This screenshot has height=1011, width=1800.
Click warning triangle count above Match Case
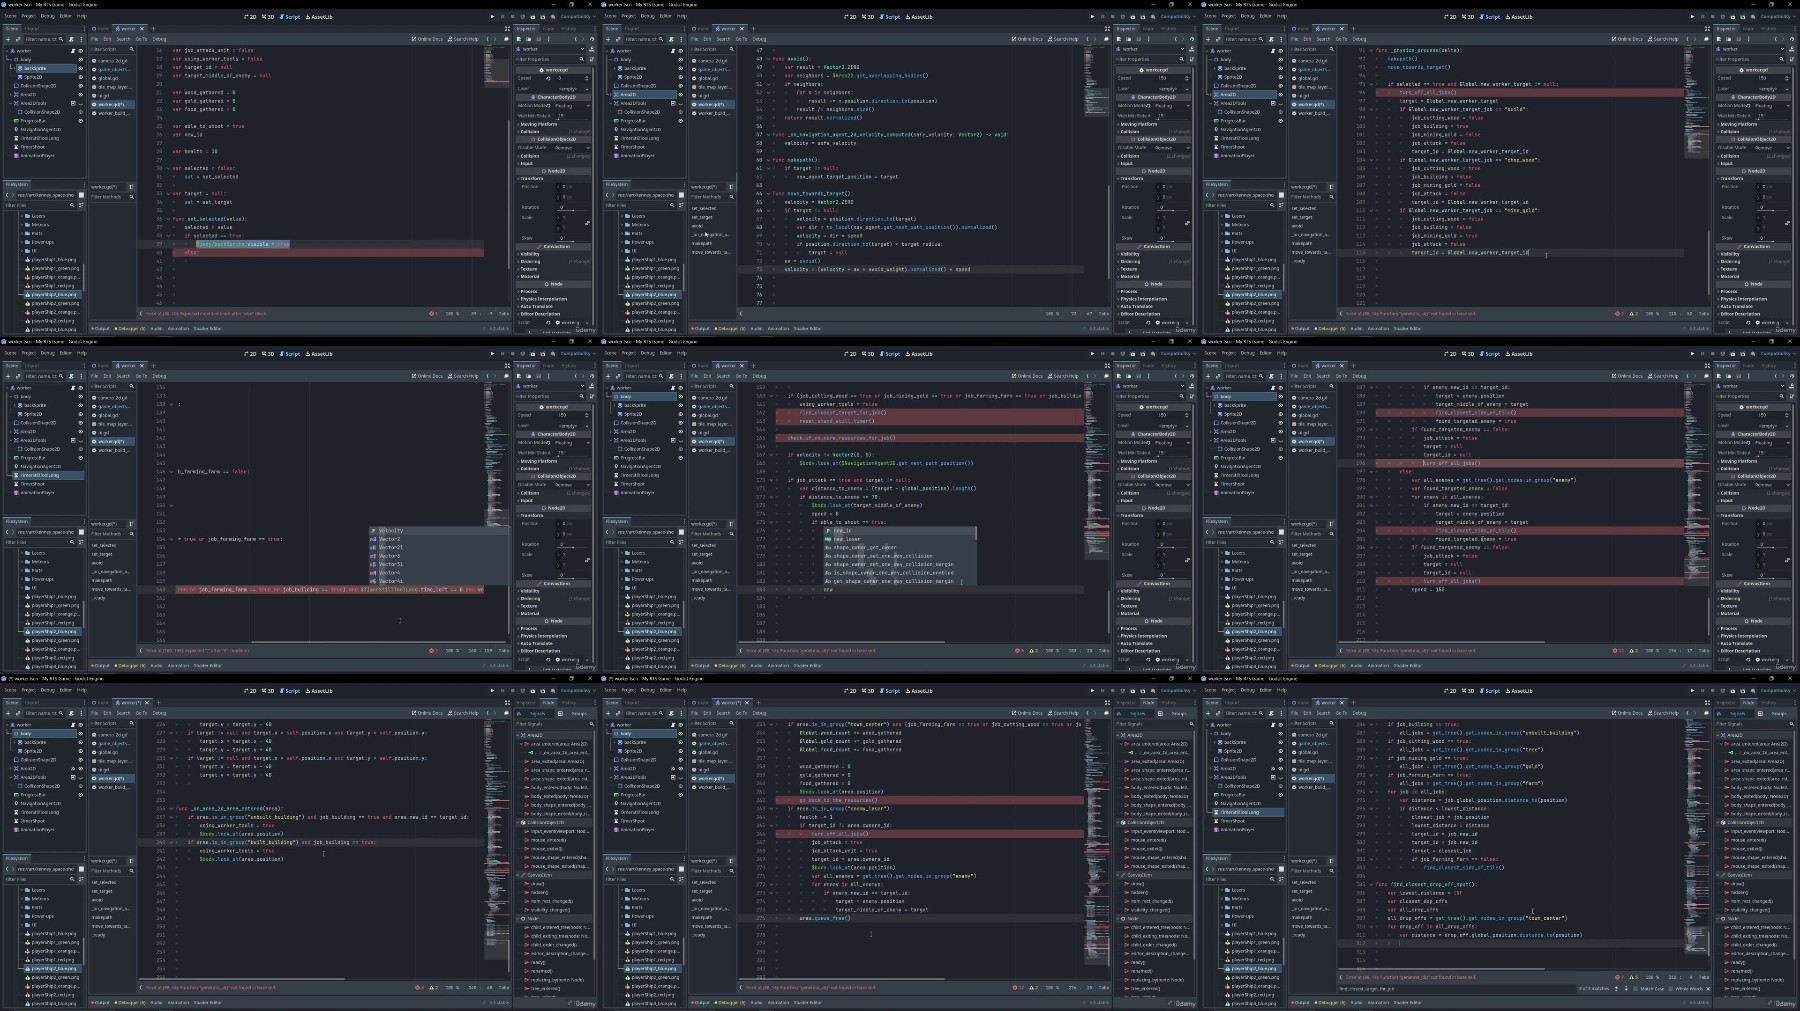click(x=1634, y=977)
